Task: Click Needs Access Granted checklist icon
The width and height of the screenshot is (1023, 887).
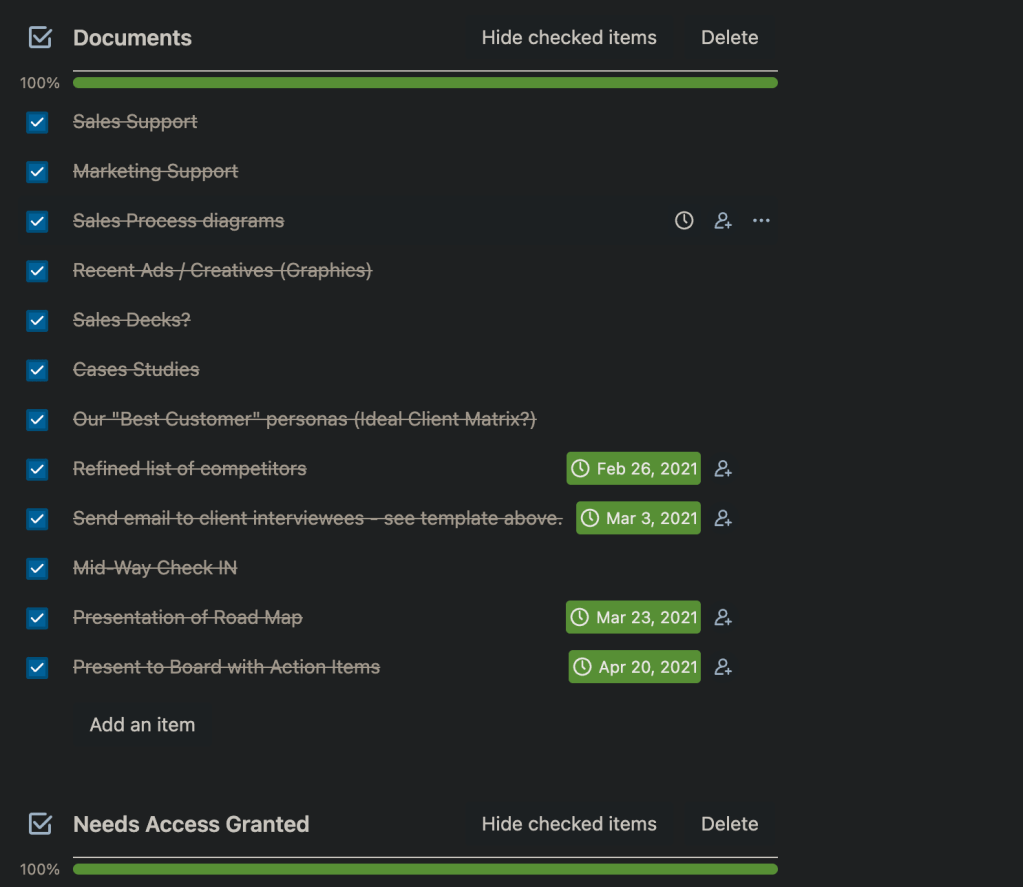Action: click(x=40, y=824)
